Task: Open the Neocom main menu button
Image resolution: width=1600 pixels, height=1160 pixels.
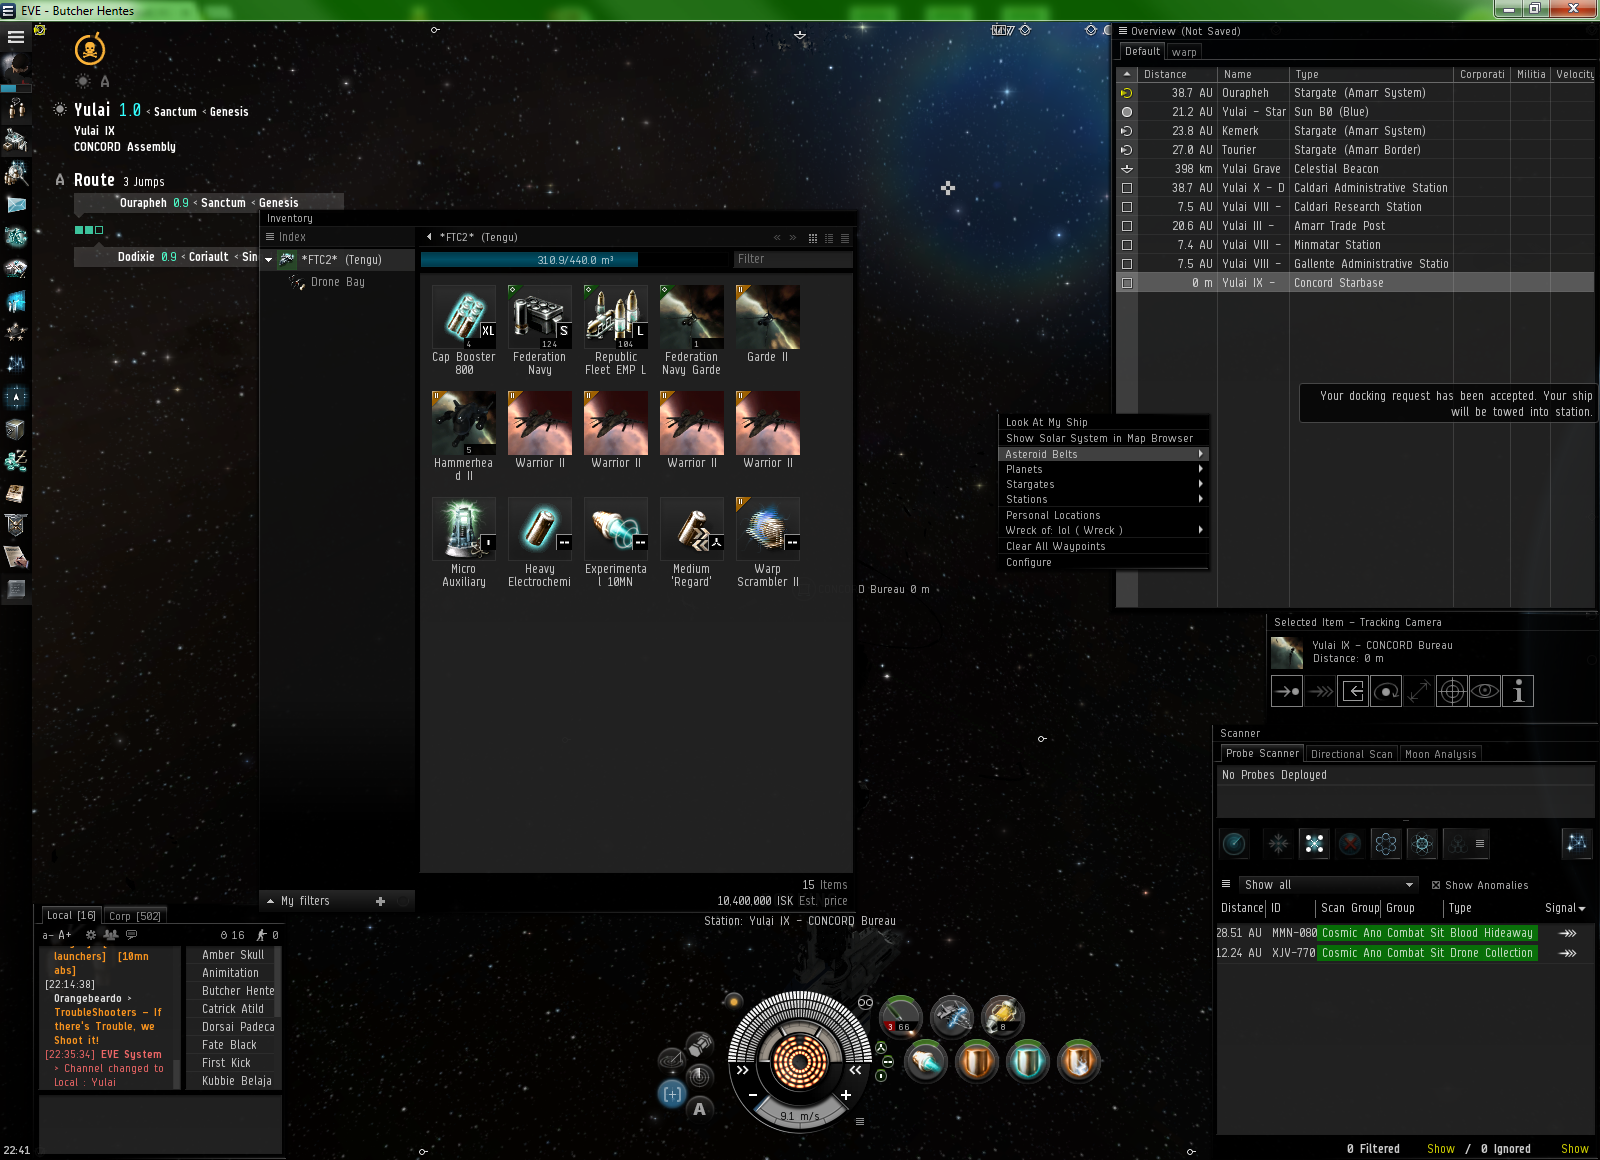Action: pyautogui.click(x=16, y=37)
